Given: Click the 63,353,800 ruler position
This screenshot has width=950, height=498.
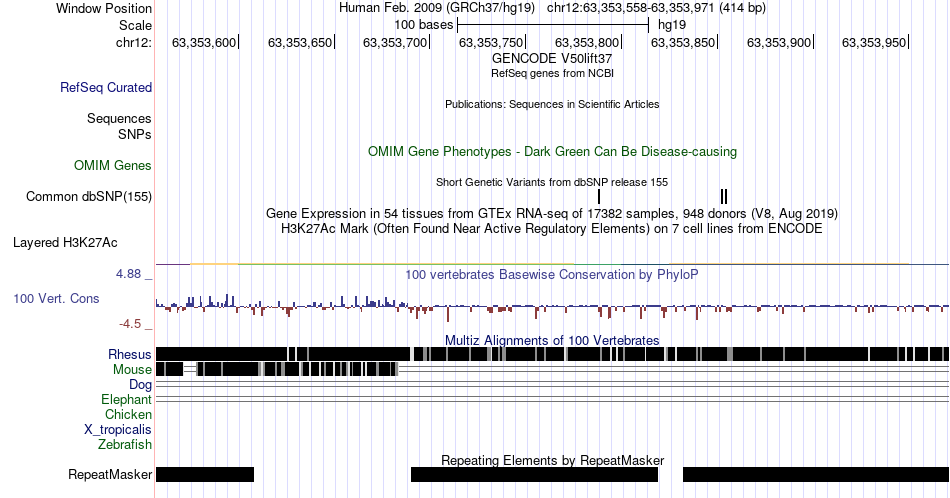Looking at the screenshot, I should 587,42.
